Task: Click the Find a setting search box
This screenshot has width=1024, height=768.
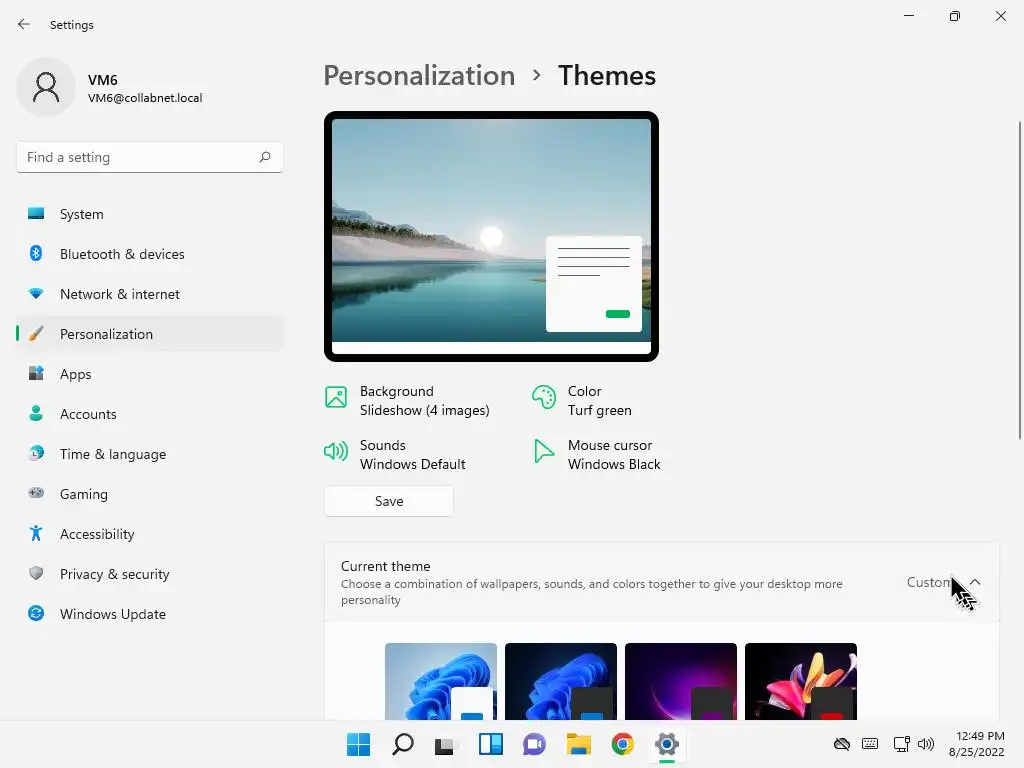Action: [150, 157]
